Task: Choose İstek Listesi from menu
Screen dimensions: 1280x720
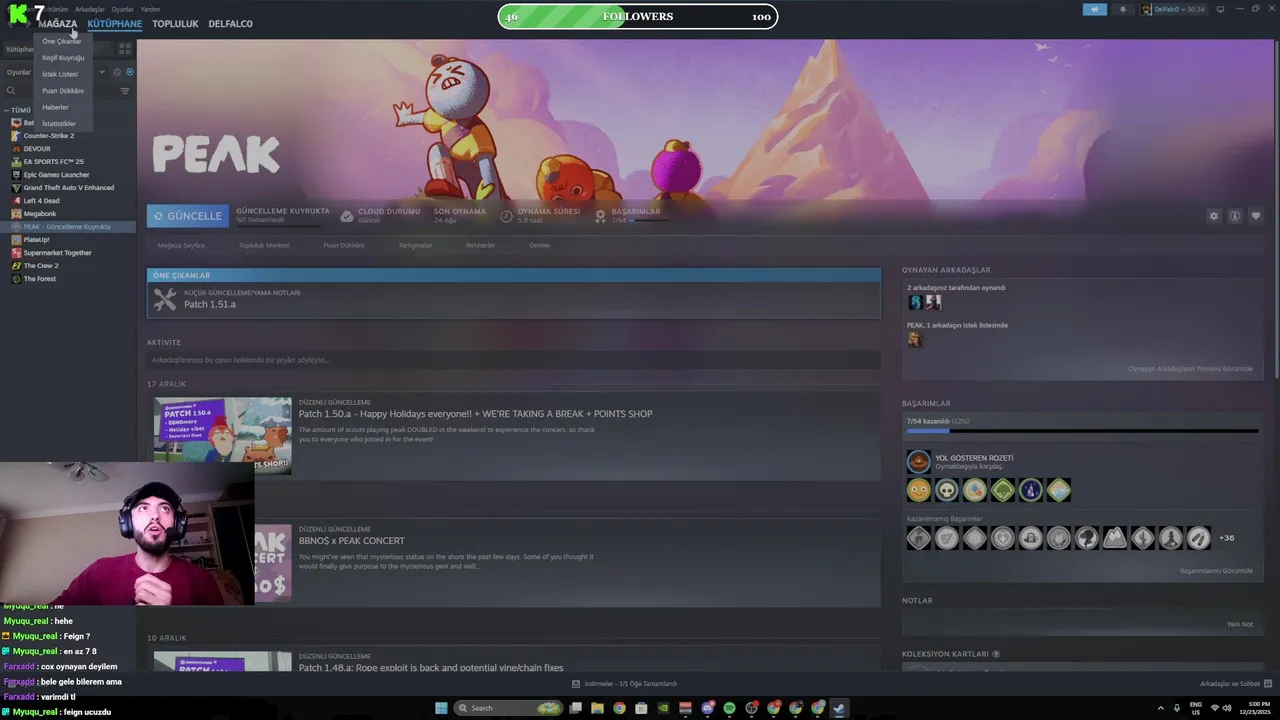Action: coord(60,74)
